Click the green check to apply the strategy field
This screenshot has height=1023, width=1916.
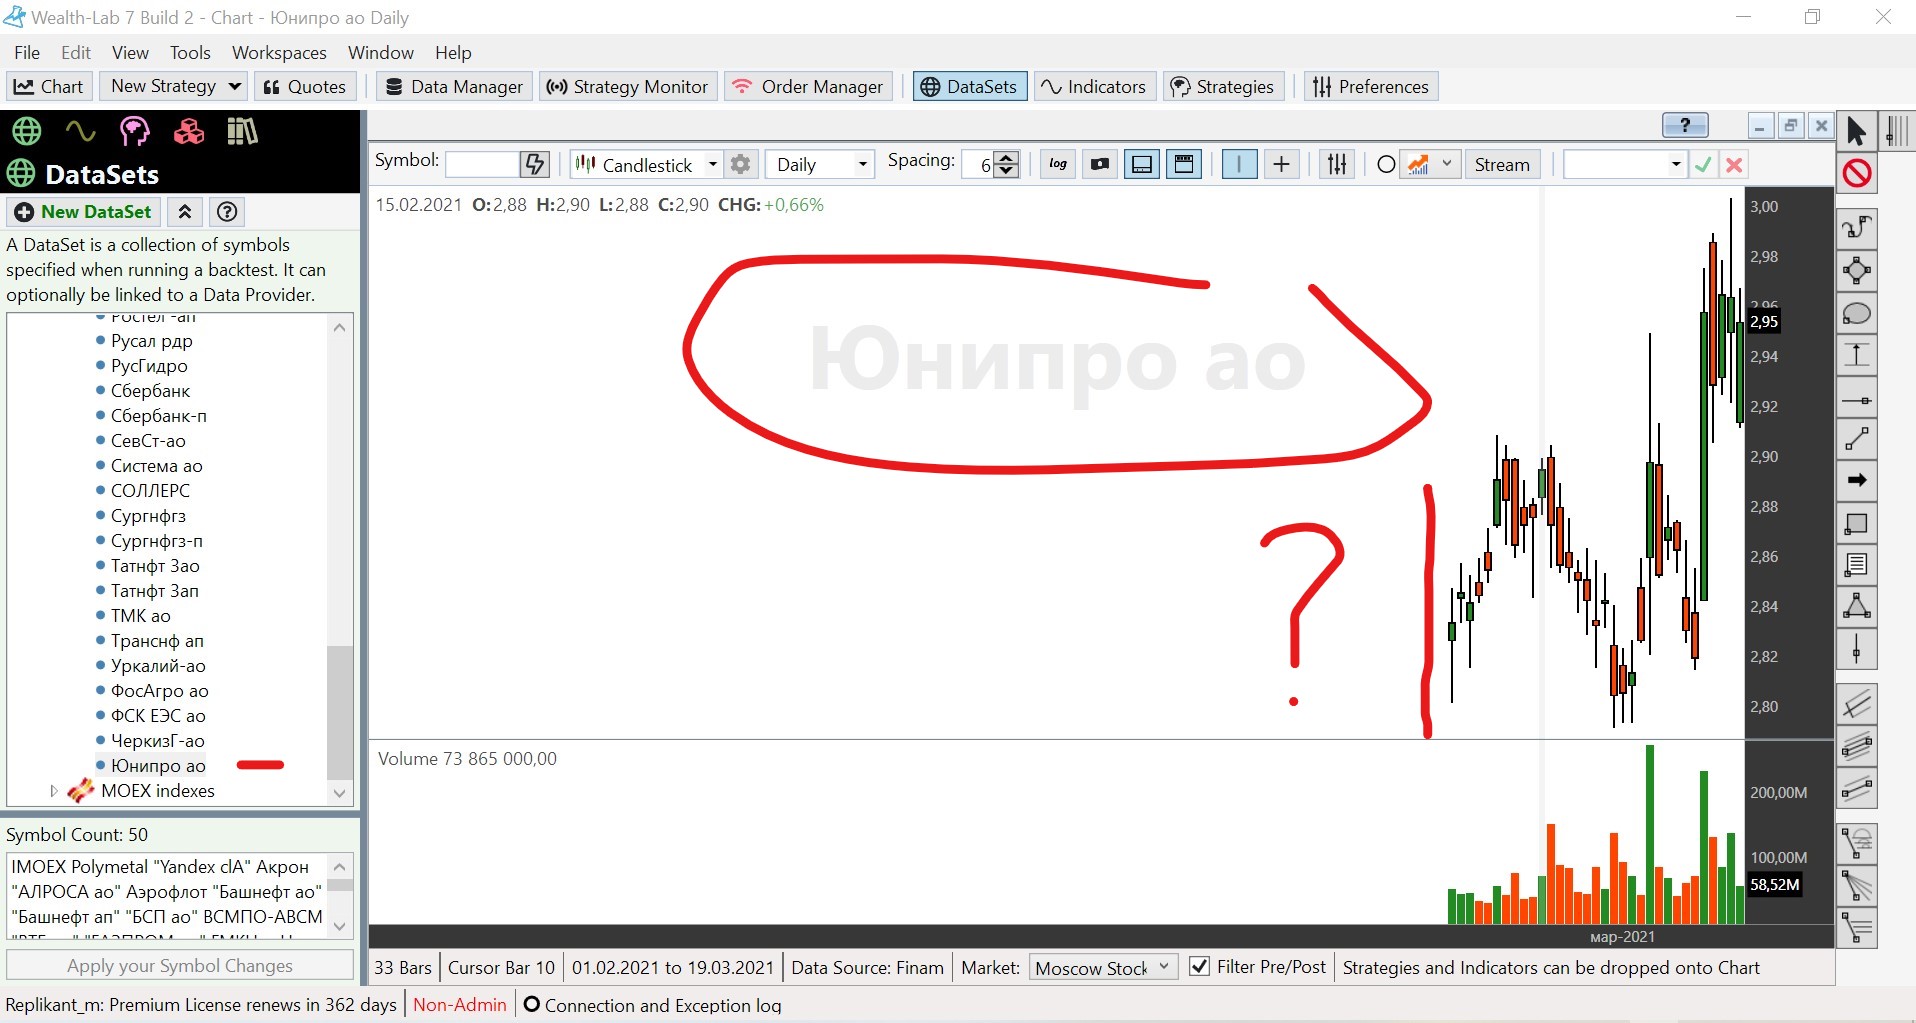[x=1703, y=164]
